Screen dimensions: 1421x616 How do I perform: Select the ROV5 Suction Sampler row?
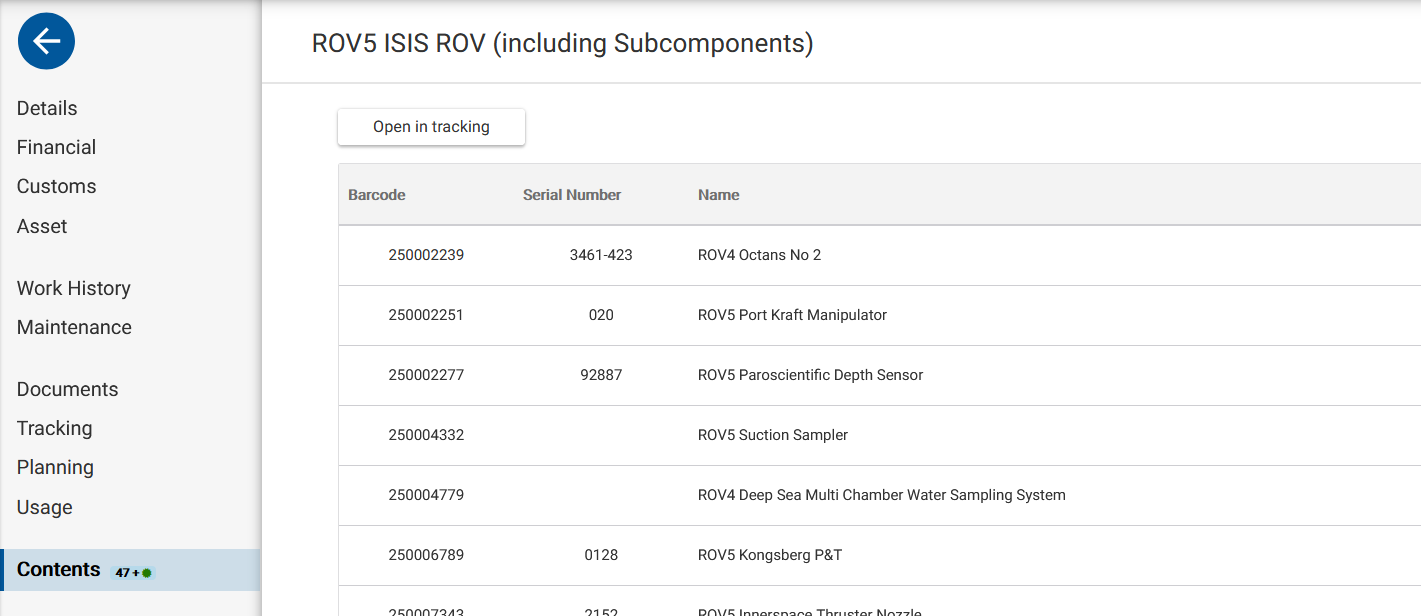click(773, 435)
